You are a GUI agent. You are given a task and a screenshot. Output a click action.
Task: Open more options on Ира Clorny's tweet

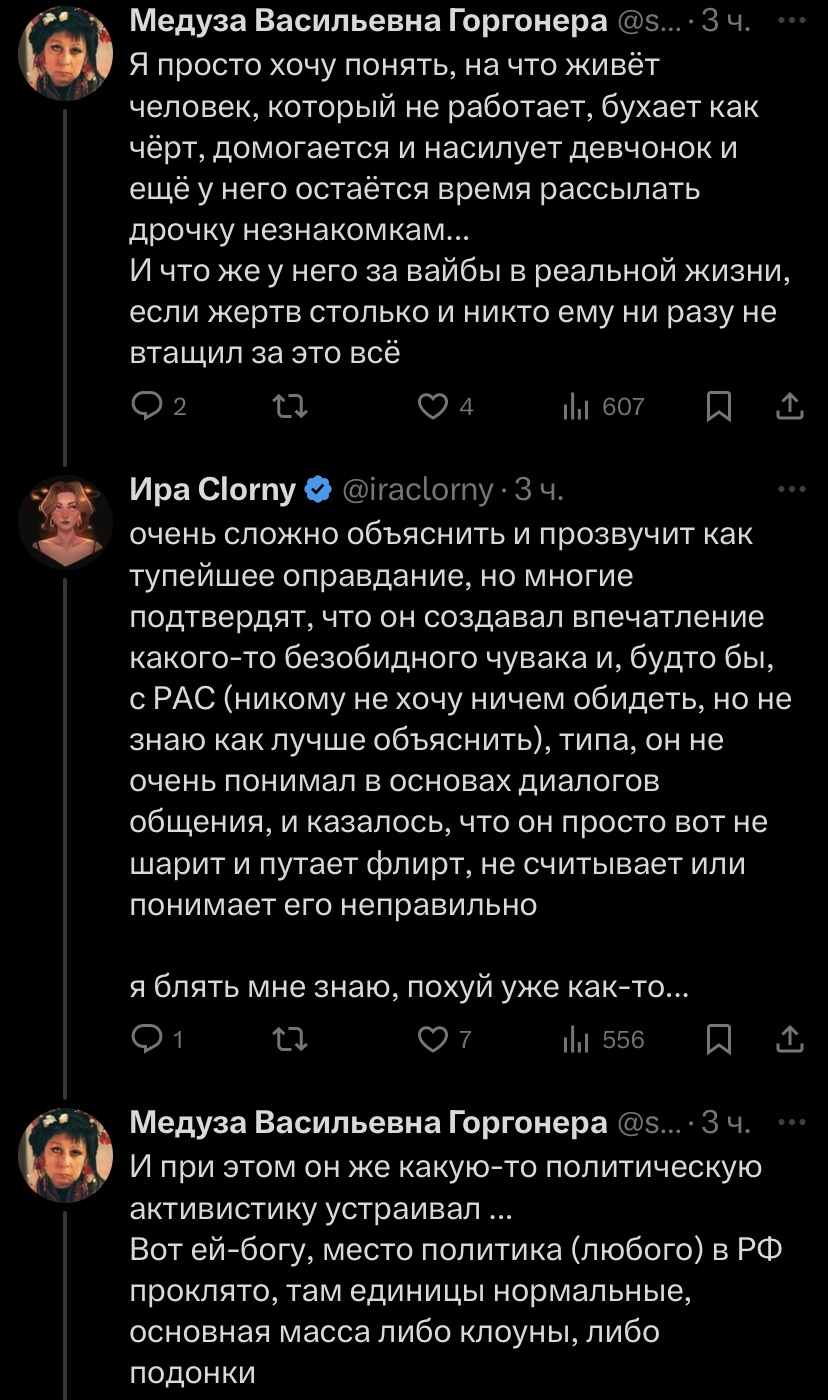[x=790, y=490]
